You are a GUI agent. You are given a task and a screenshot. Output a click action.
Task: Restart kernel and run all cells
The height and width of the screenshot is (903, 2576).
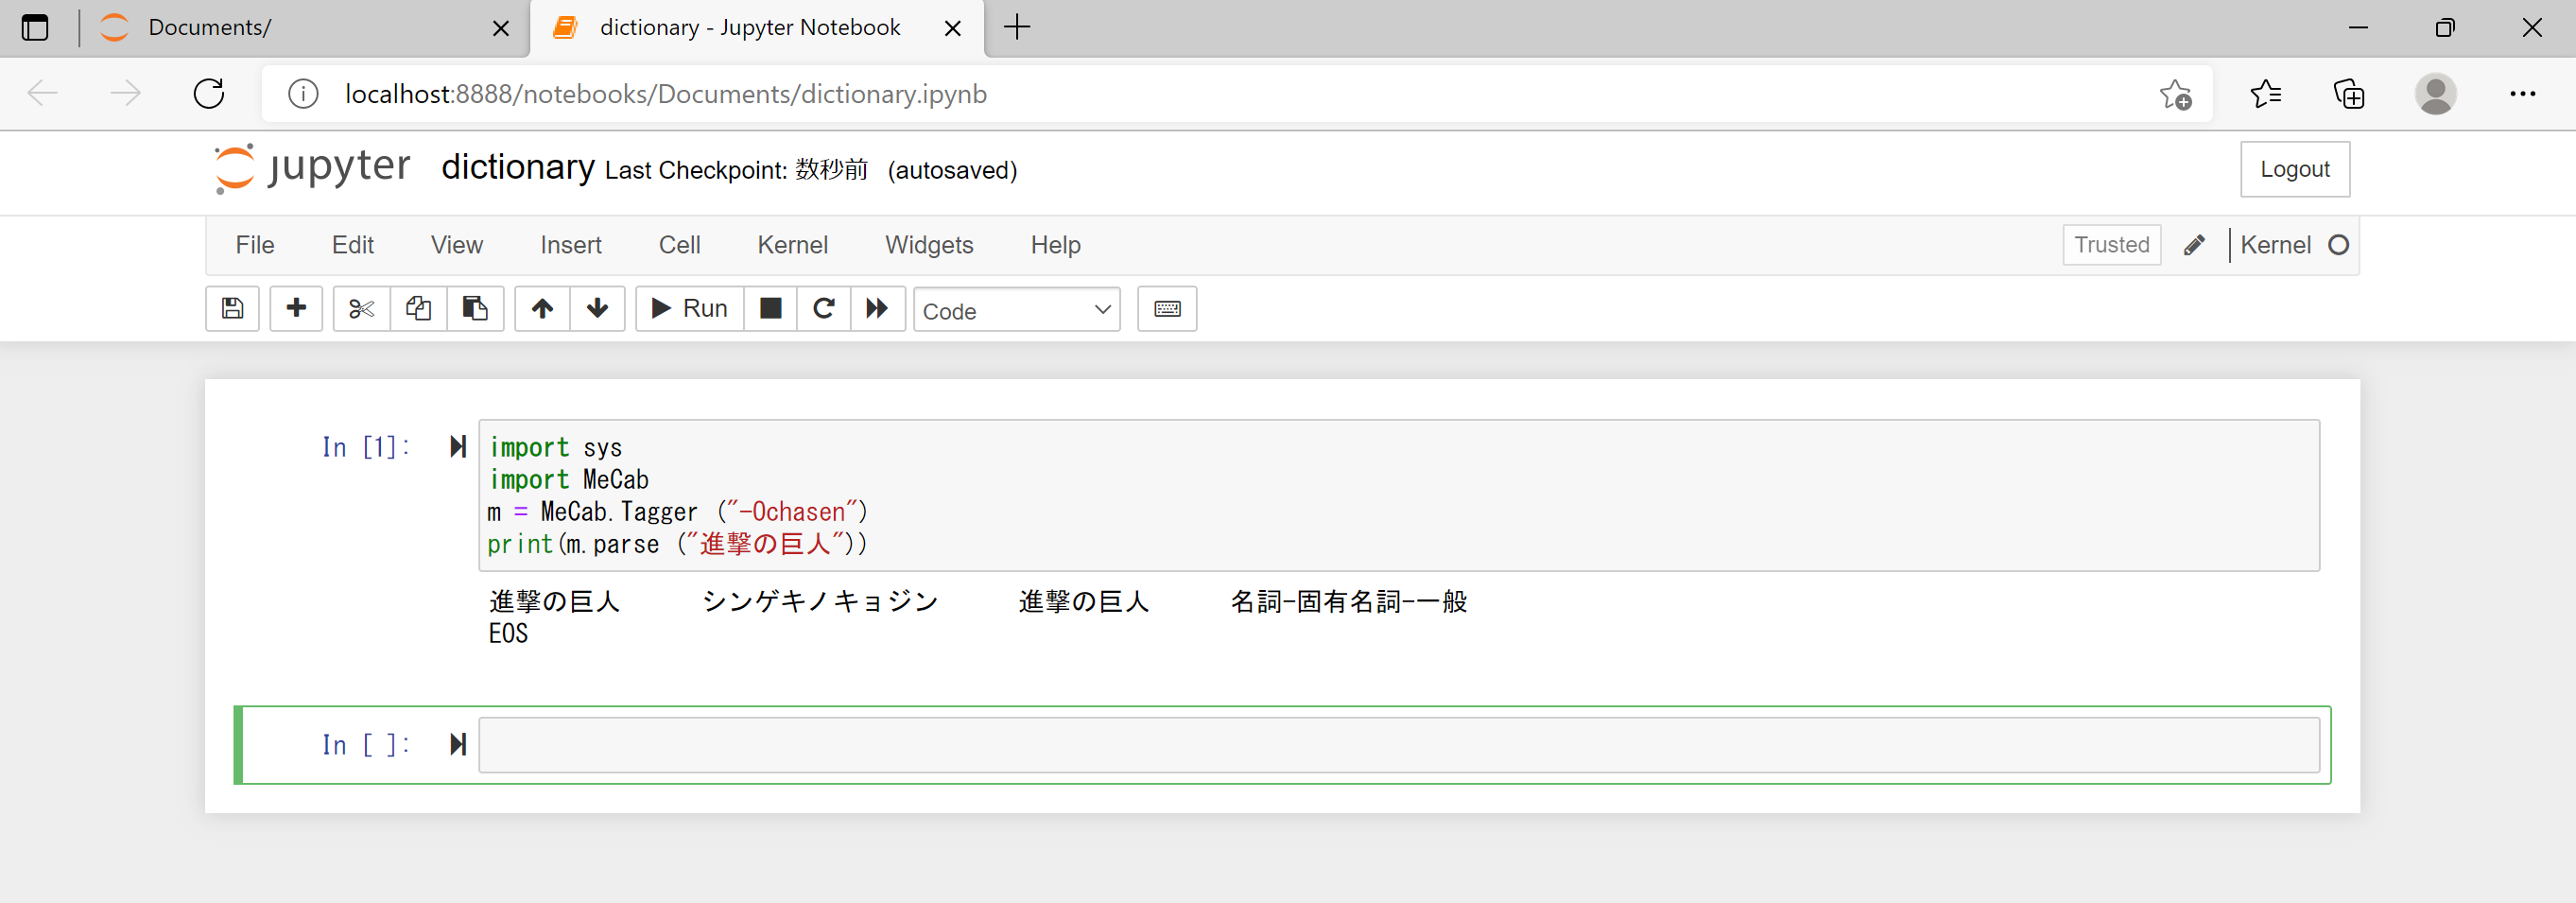(x=877, y=308)
